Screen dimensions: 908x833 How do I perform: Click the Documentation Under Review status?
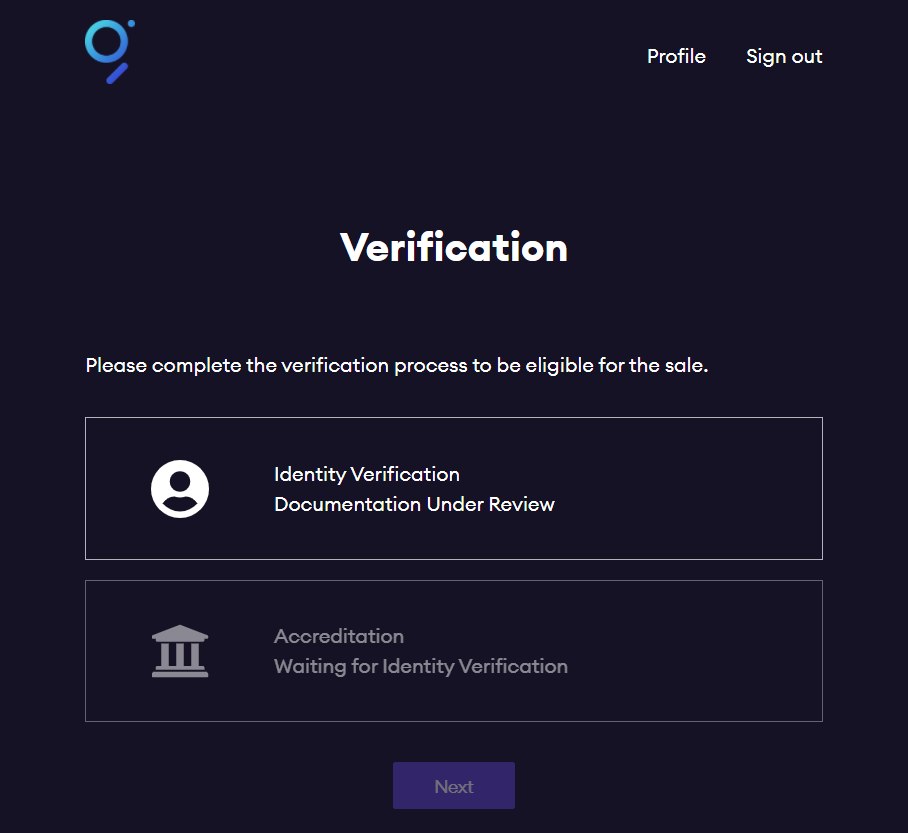point(414,504)
